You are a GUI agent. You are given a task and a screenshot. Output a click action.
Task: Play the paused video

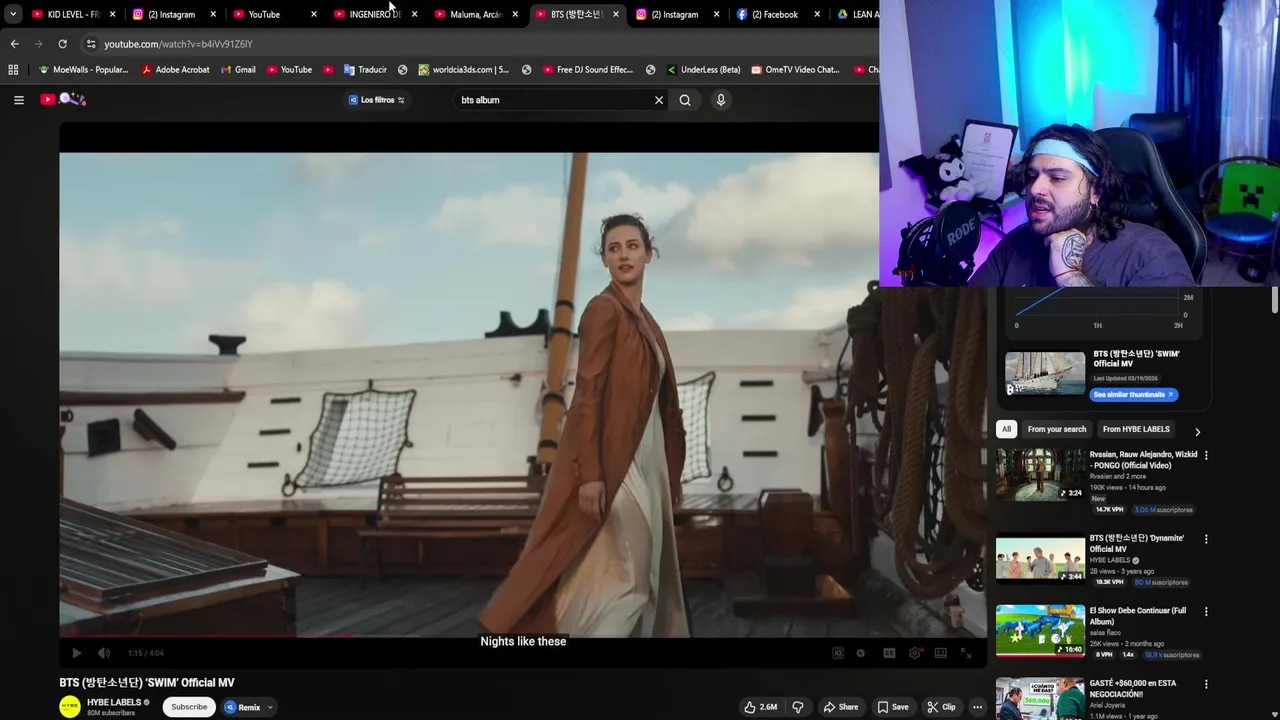tap(77, 653)
